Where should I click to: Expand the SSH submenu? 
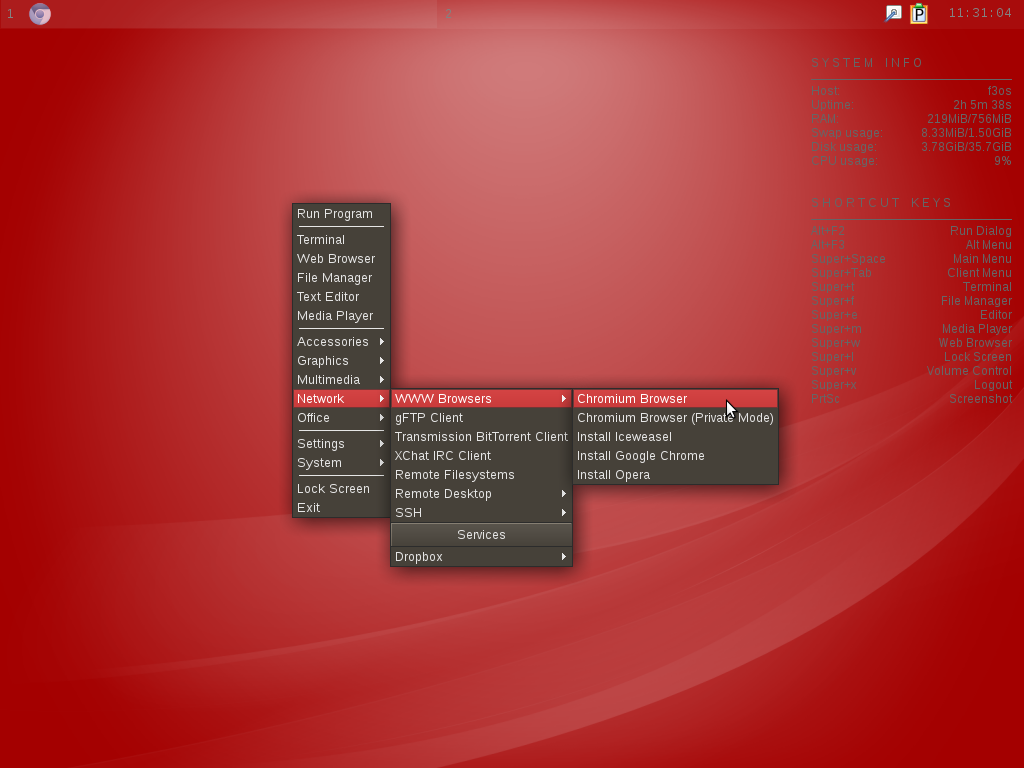(481, 512)
